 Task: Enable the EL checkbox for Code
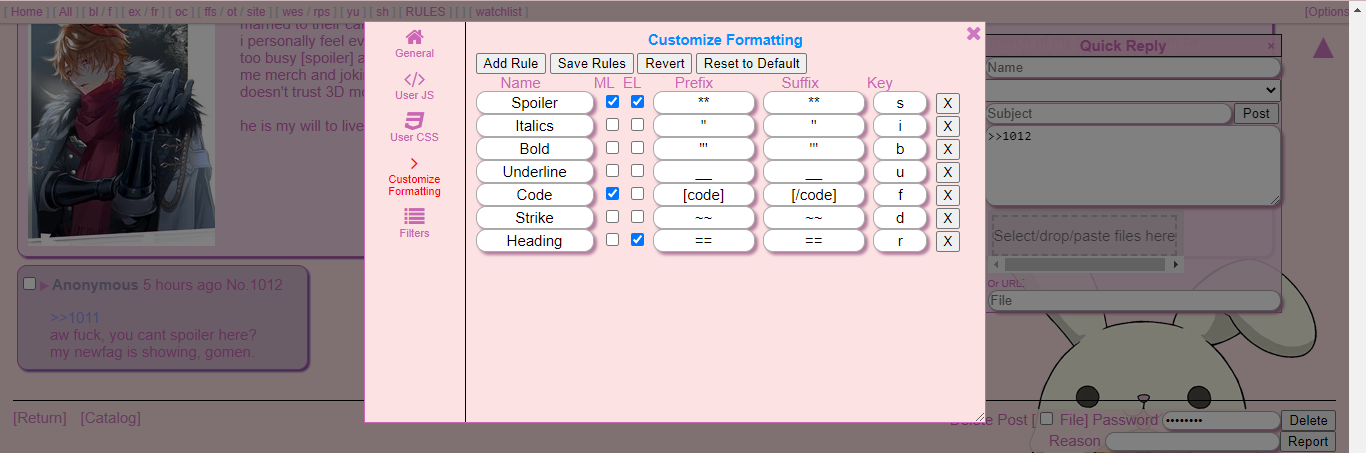point(637,194)
